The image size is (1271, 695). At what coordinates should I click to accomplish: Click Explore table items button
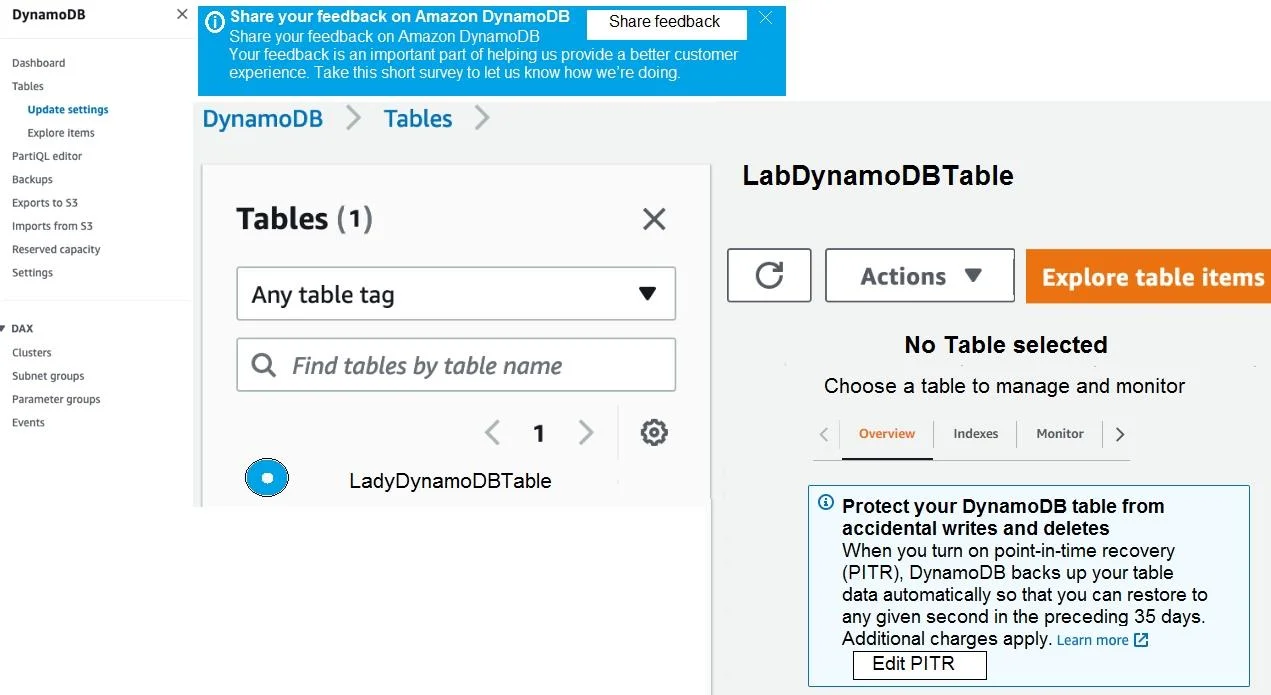[1149, 277]
